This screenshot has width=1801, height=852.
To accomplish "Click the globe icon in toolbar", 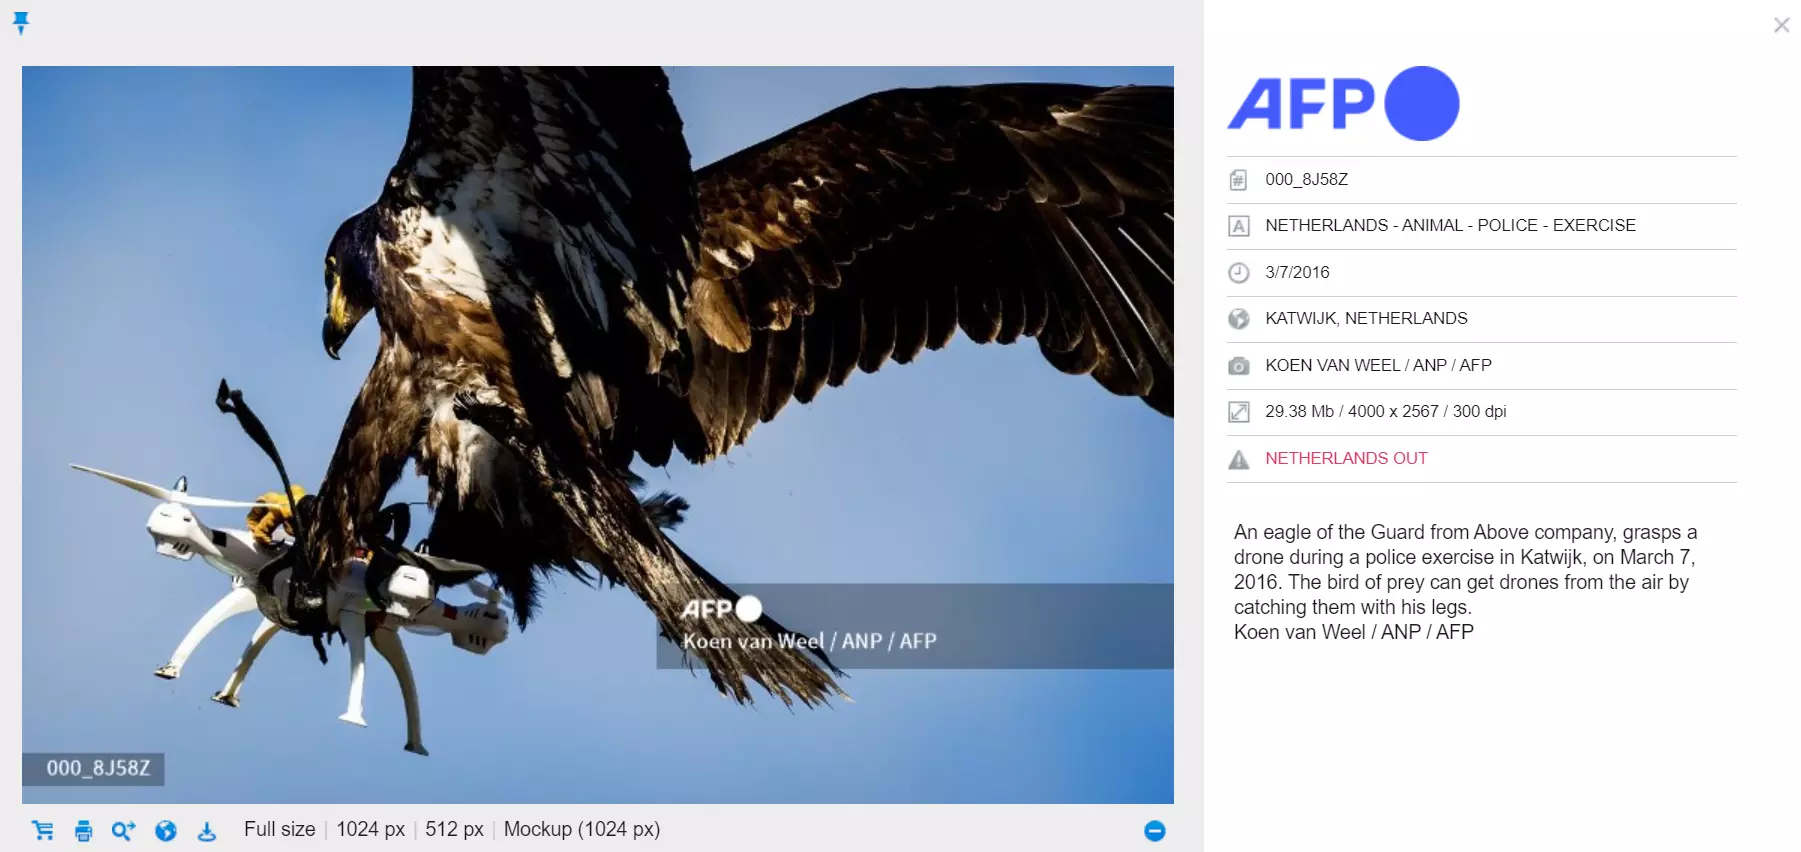I will pos(166,830).
